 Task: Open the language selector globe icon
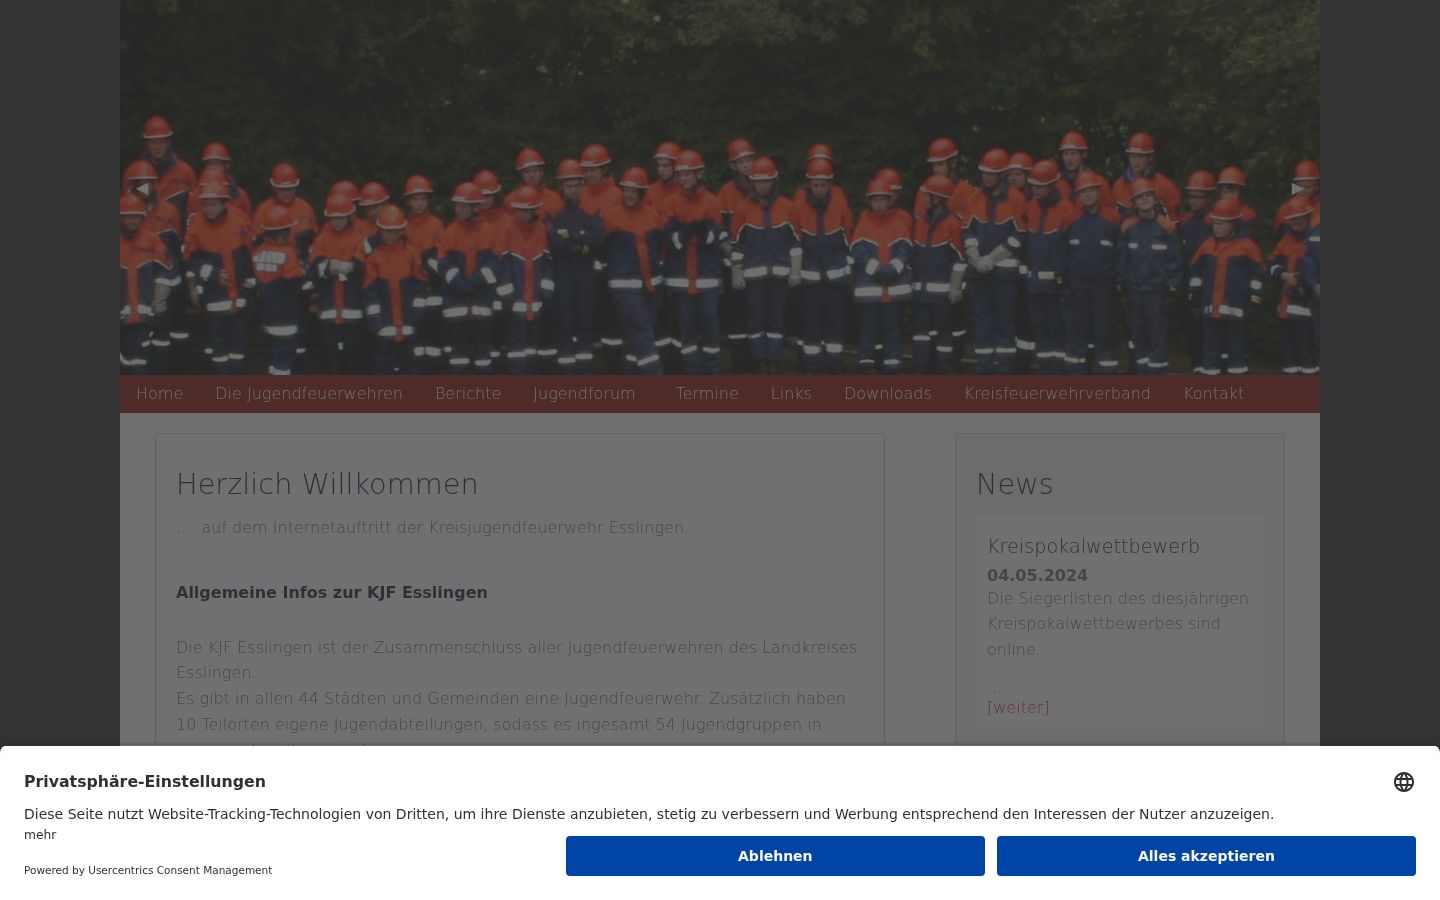(1404, 782)
